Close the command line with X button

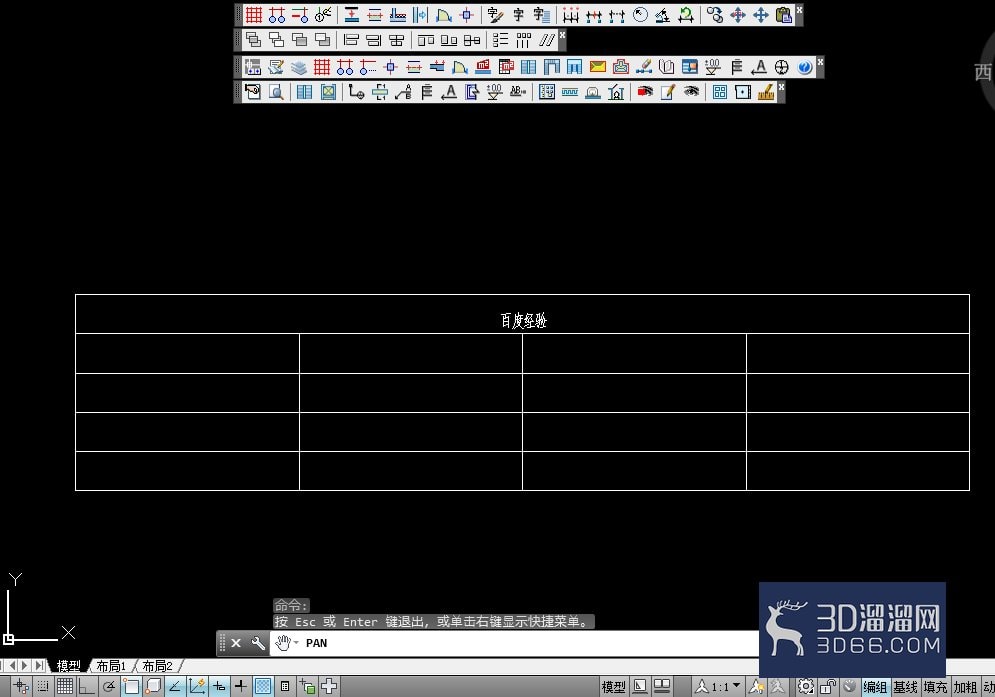(236, 643)
